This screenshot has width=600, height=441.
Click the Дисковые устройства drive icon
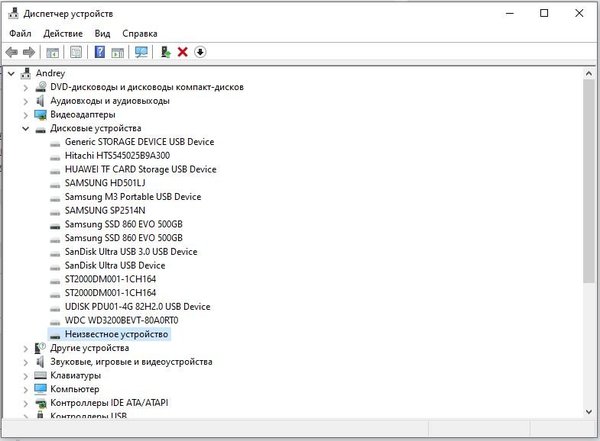click(40, 129)
